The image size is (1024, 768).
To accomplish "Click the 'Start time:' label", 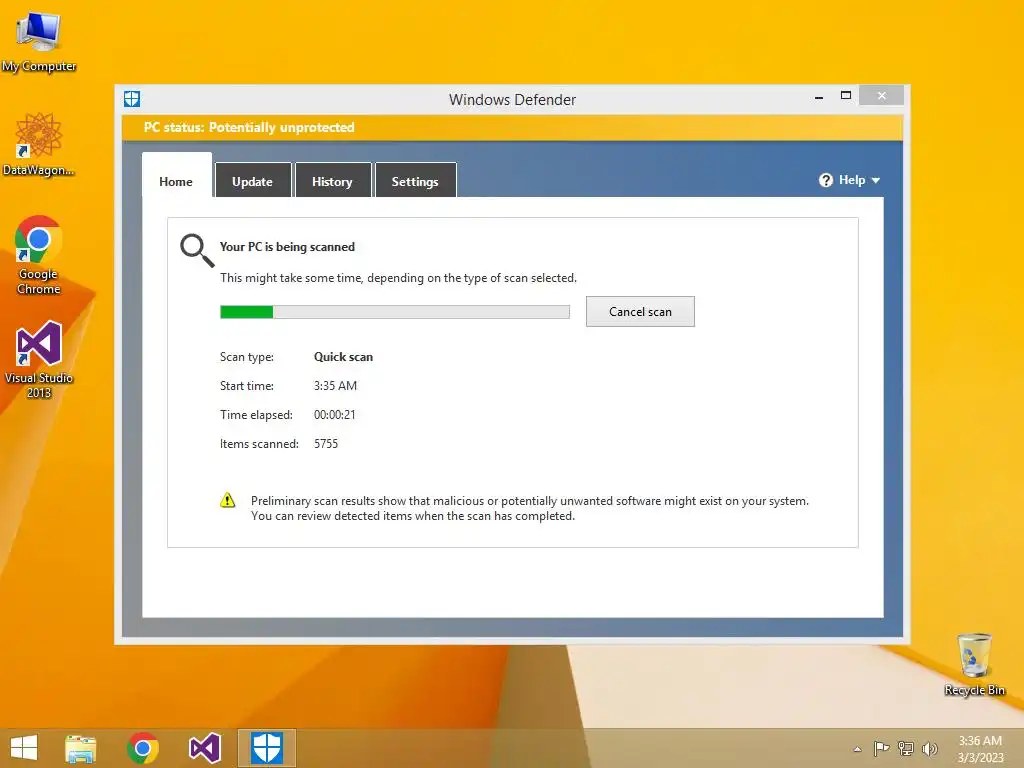I will [x=247, y=385].
